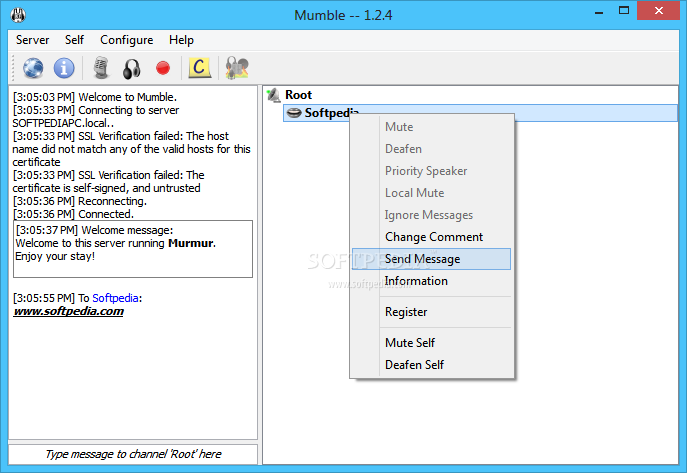Click 'Enjoy your stay!' text
Screen dimensions: 687x473
click(55, 256)
